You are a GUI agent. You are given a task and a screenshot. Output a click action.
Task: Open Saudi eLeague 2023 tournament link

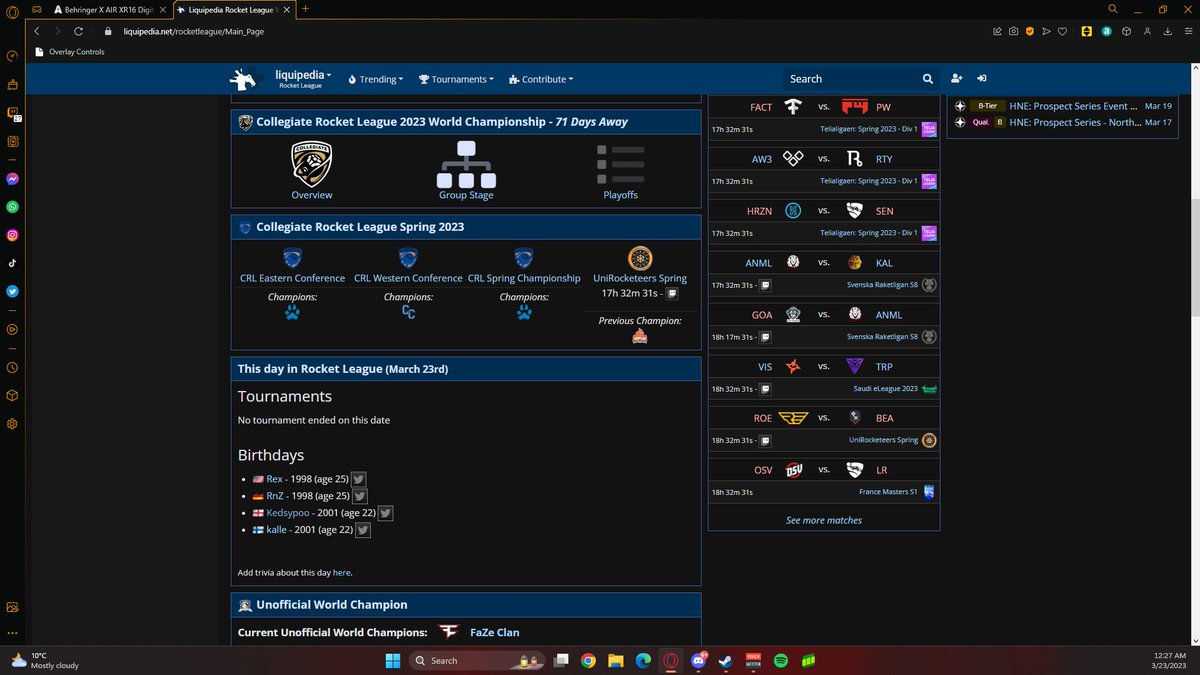[885, 388]
